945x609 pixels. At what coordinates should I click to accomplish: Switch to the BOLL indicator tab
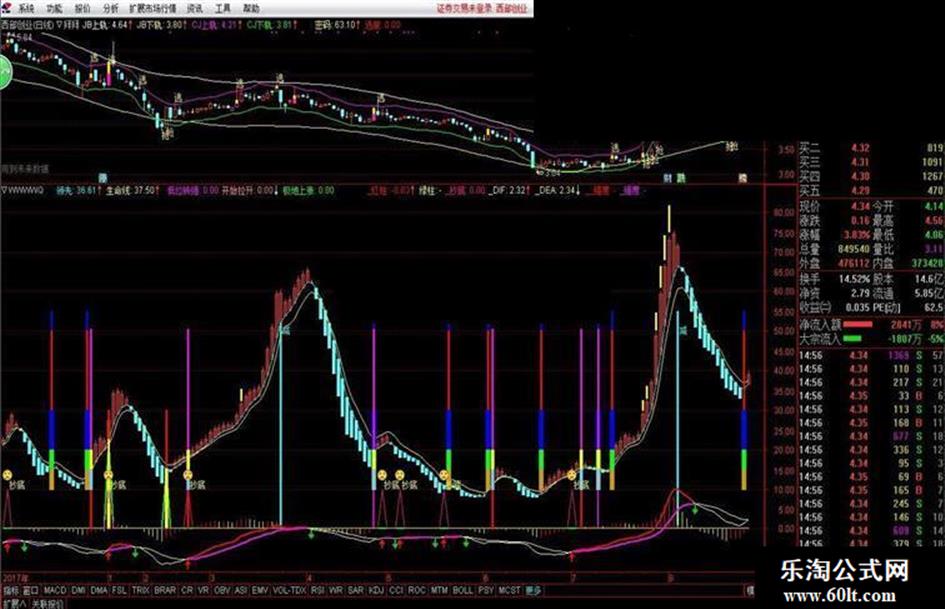(x=463, y=590)
